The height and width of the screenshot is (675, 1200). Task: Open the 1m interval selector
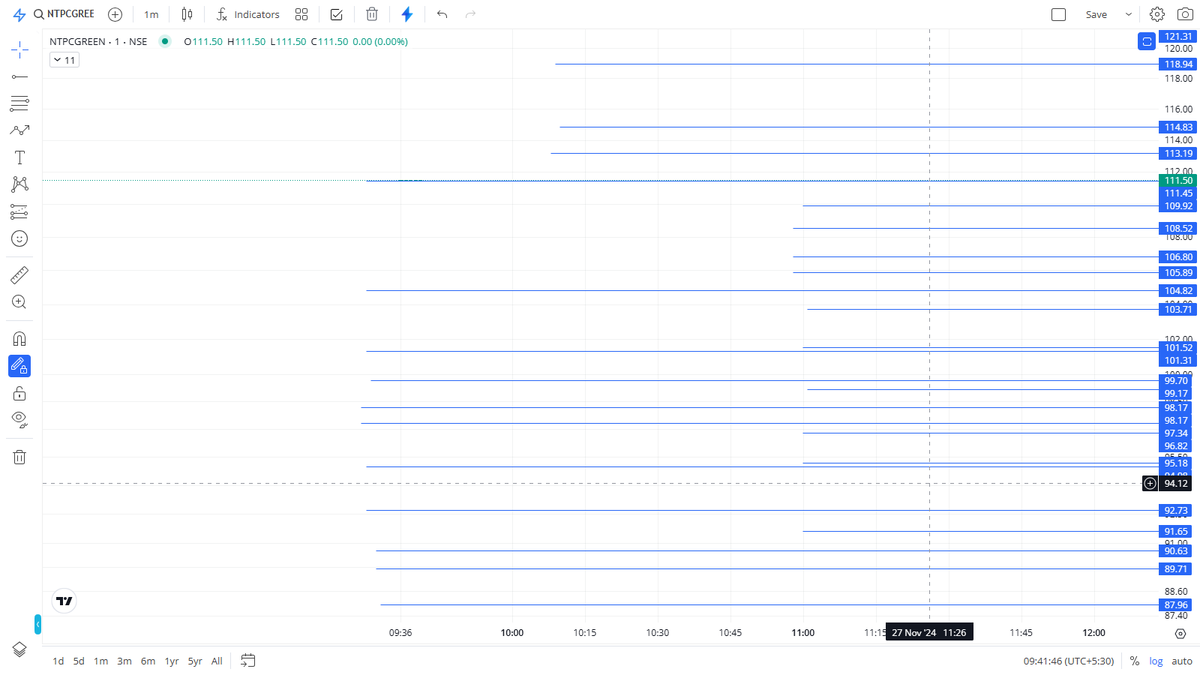coord(151,15)
